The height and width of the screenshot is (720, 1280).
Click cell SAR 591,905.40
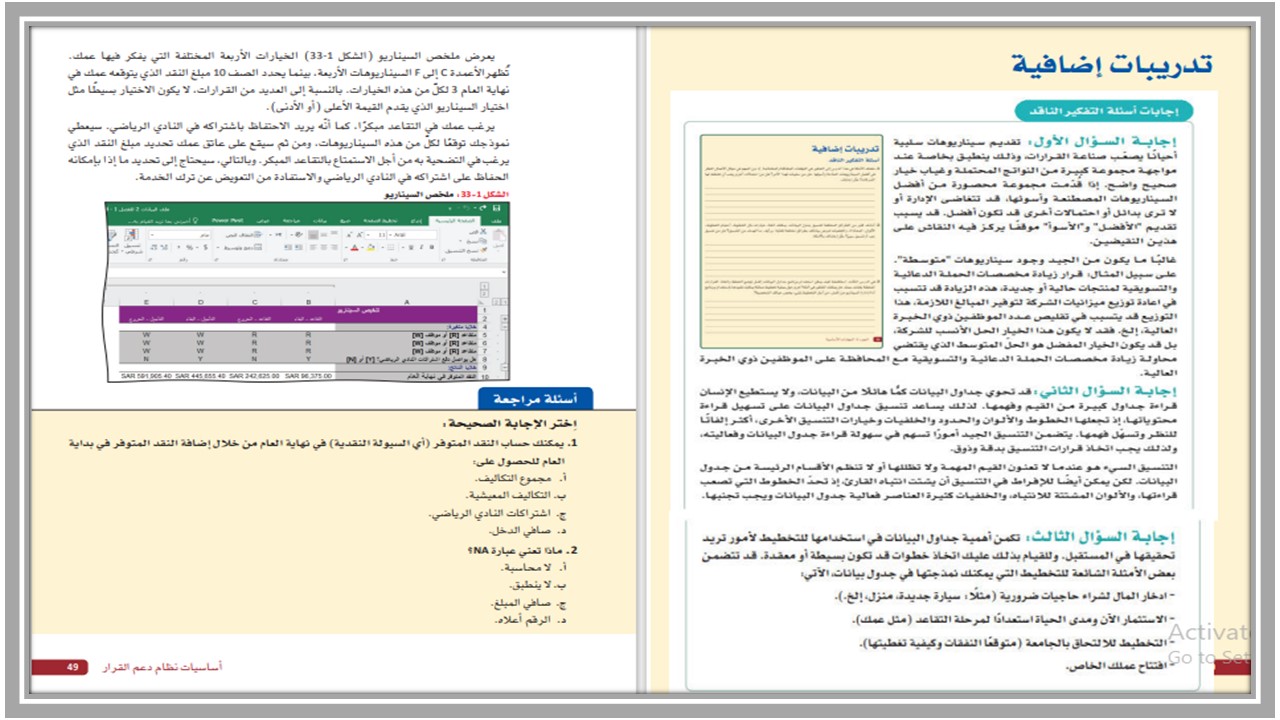click(146, 376)
